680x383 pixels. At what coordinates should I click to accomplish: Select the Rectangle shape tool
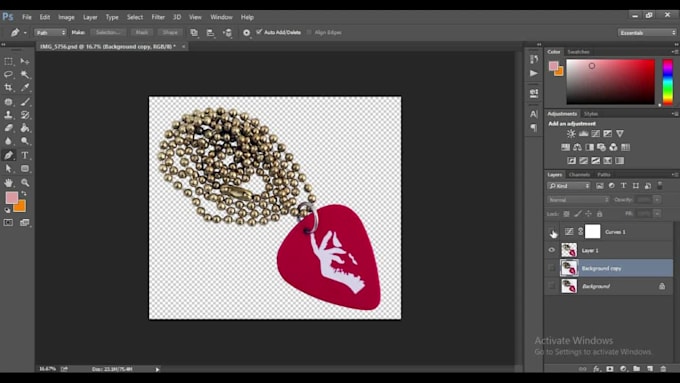click(25, 168)
